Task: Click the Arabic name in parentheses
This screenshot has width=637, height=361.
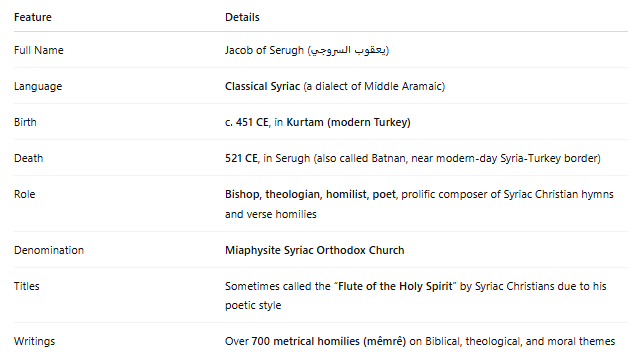Action: (x=348, y=50)
